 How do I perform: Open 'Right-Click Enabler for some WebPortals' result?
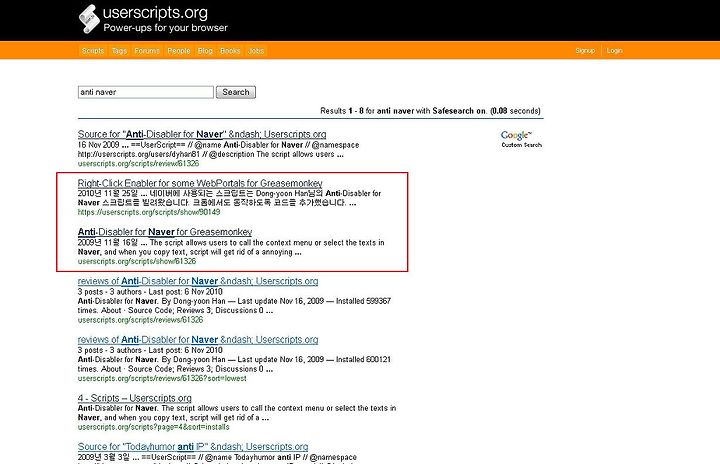click(x=200, y=183)
